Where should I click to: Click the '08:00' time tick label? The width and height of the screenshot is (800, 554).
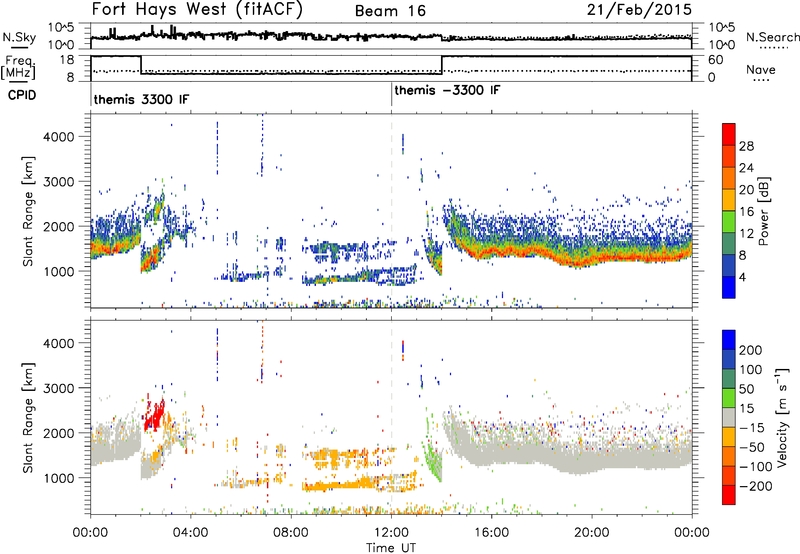pyautogui.click(x=291, y=533)
